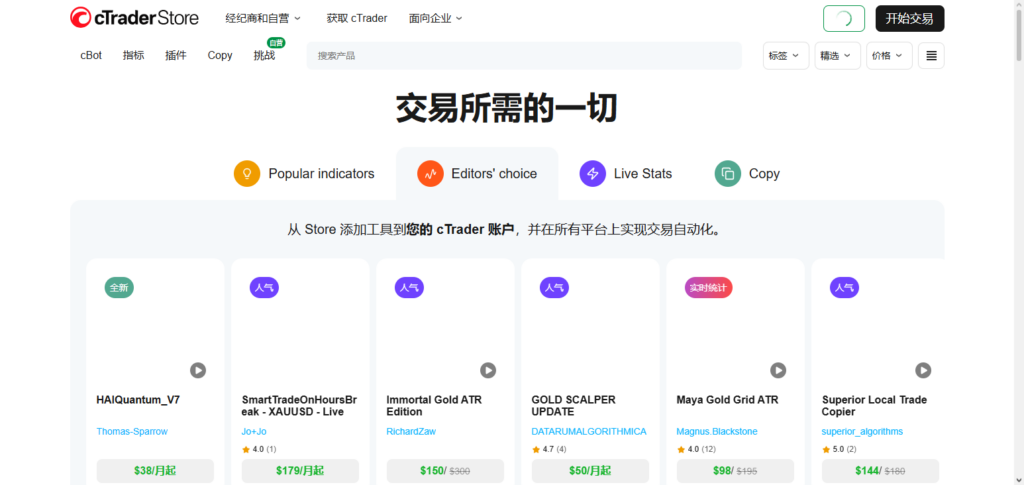Viewport: 1024px width, 485px height.
Task: Go to the 插件 category
Action: (176, 55)
